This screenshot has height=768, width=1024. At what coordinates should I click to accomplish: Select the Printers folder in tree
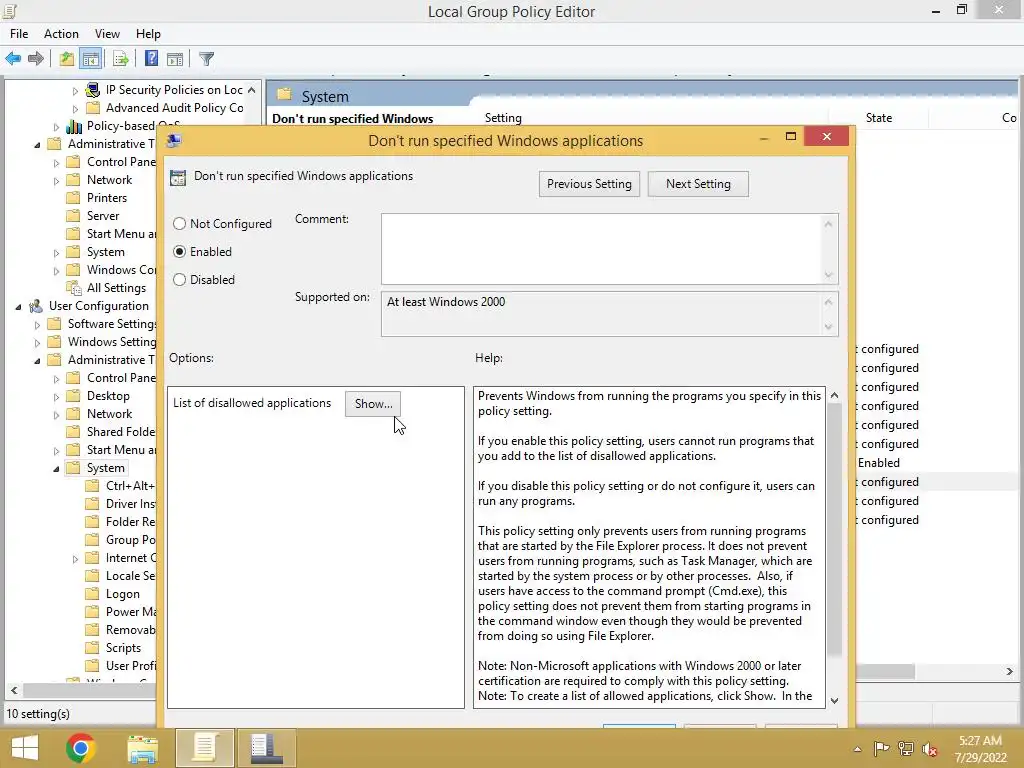pos(106,198)
